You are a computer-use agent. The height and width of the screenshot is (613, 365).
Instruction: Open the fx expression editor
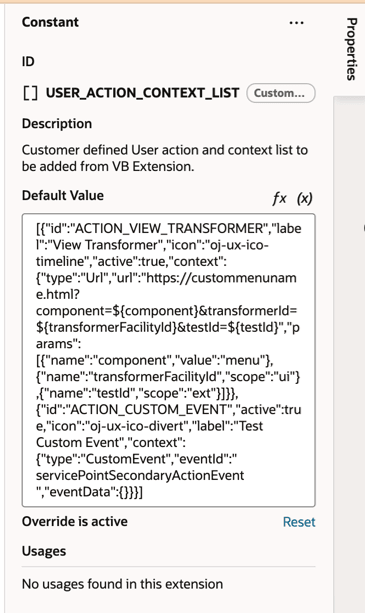coord(279,198)
